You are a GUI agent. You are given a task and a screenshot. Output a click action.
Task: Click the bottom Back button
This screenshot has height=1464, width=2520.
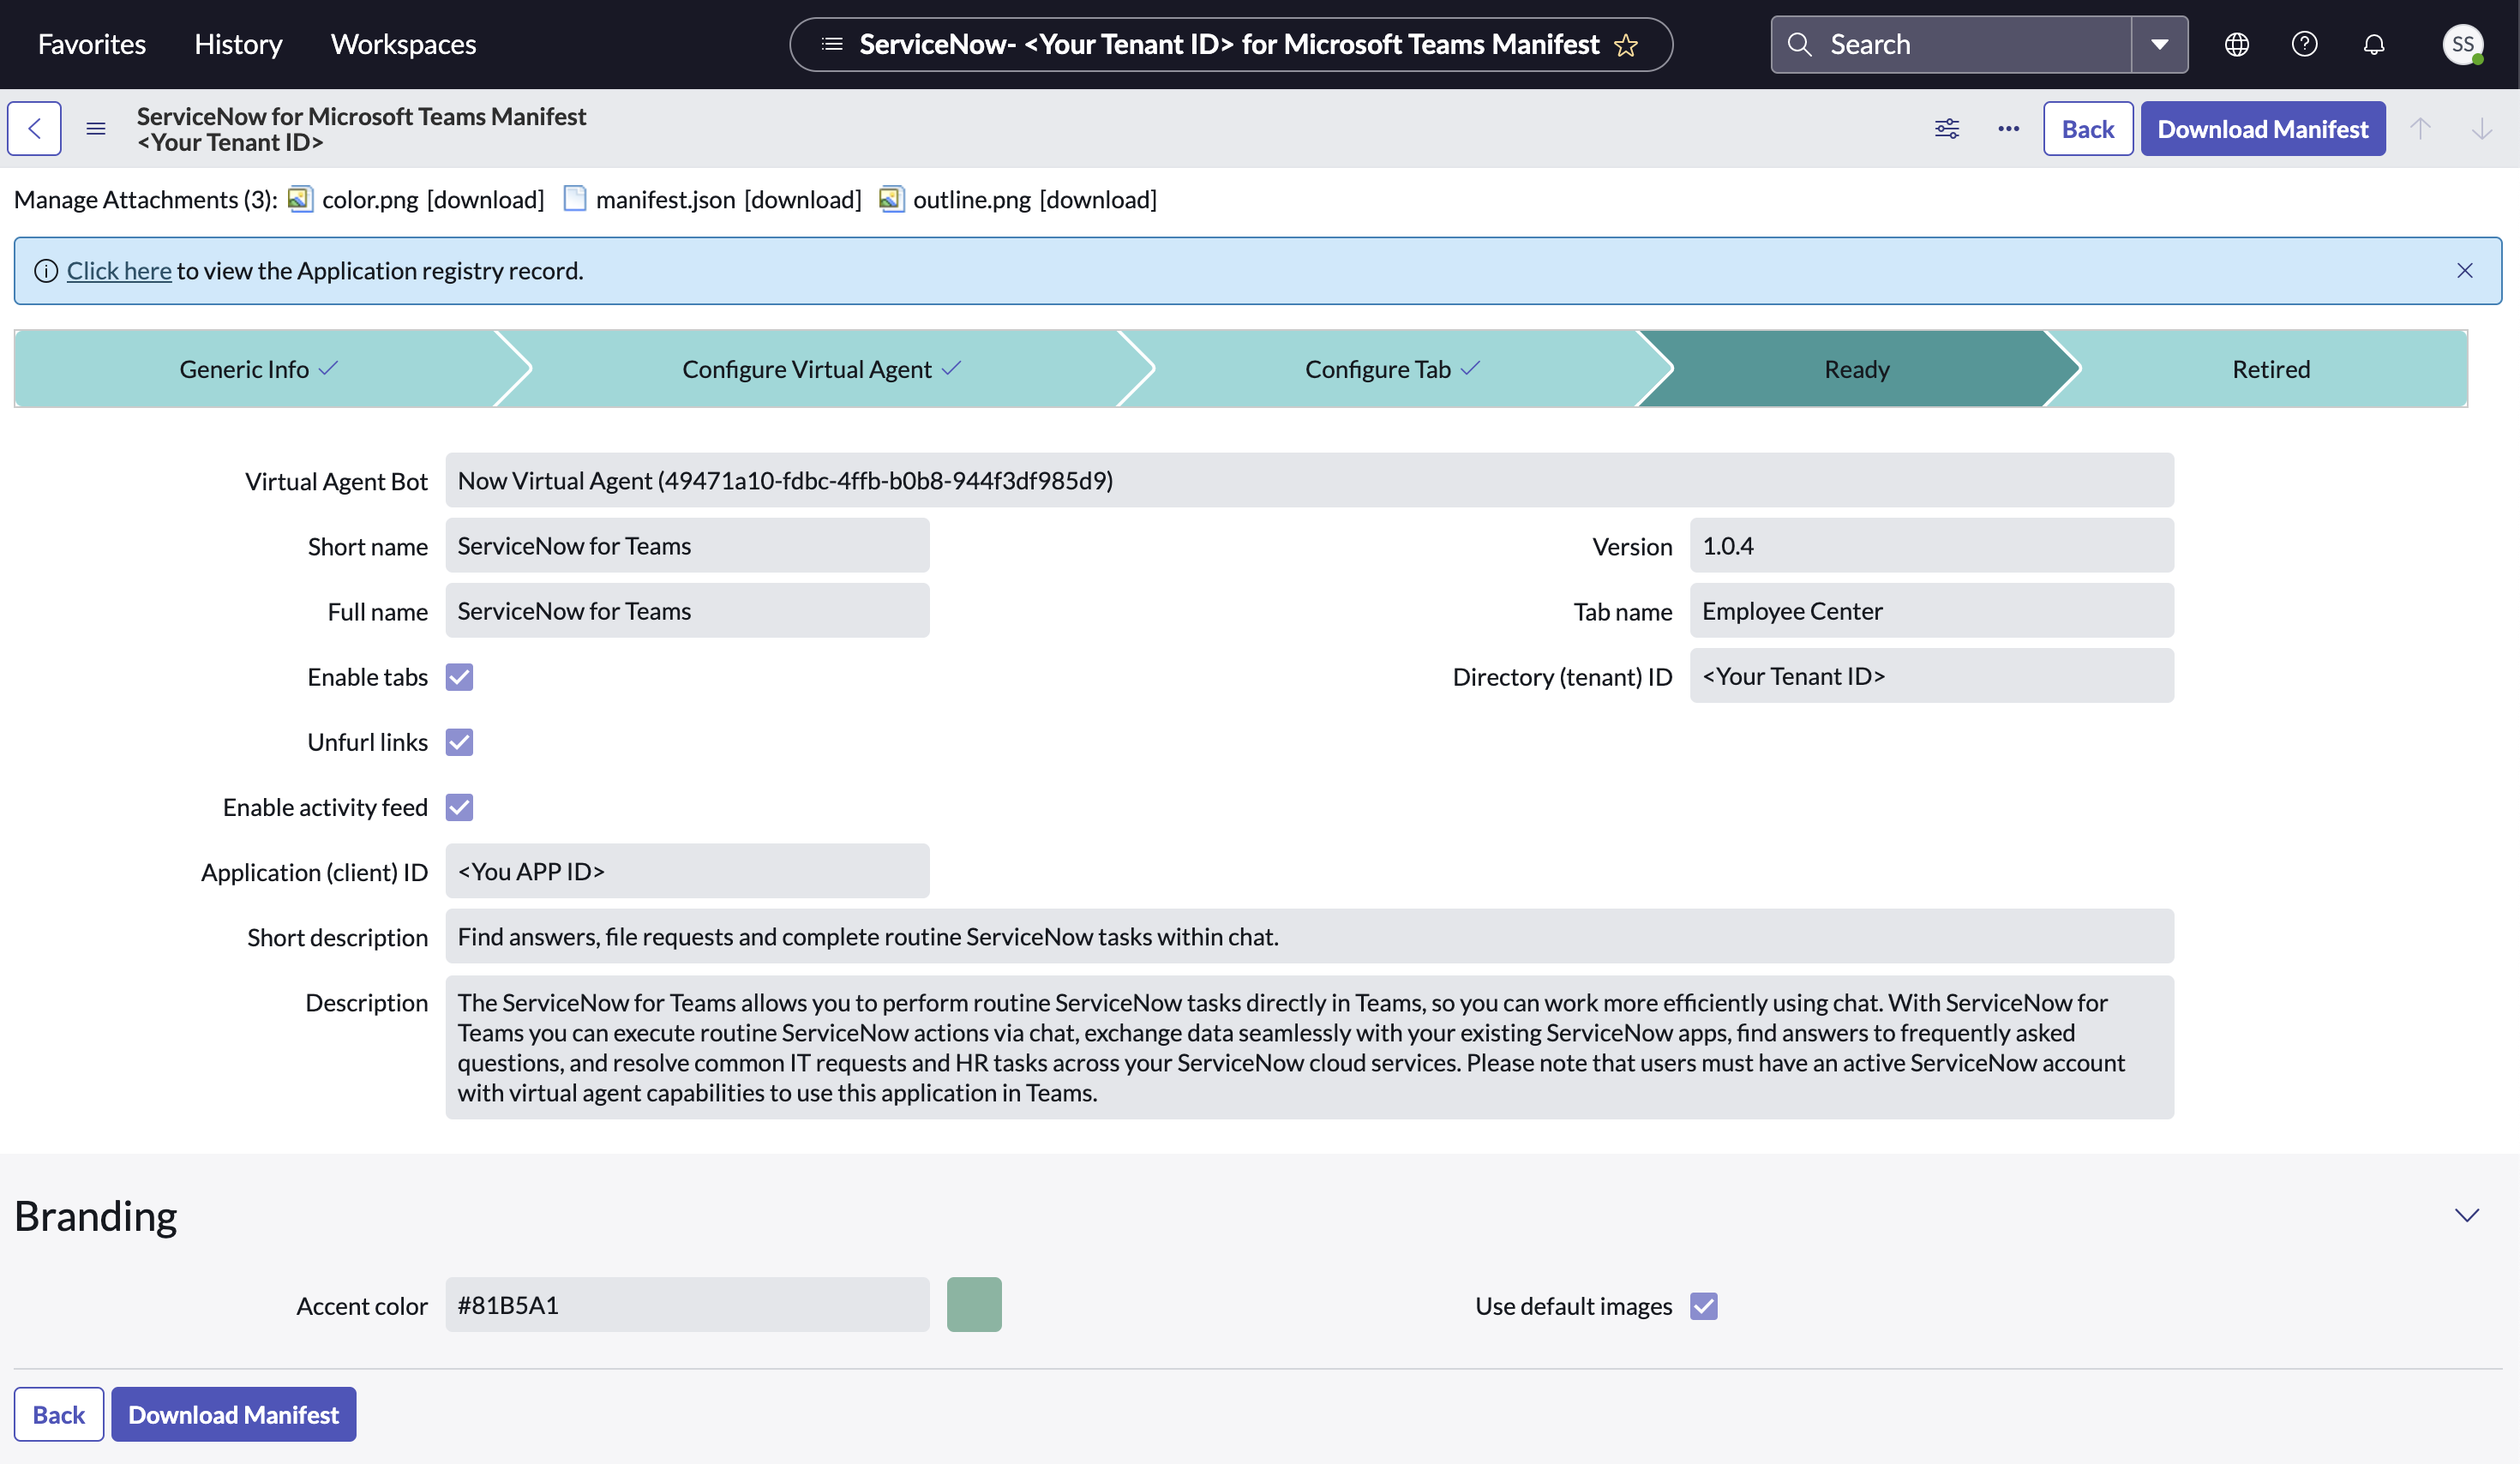coord(59,1414)
